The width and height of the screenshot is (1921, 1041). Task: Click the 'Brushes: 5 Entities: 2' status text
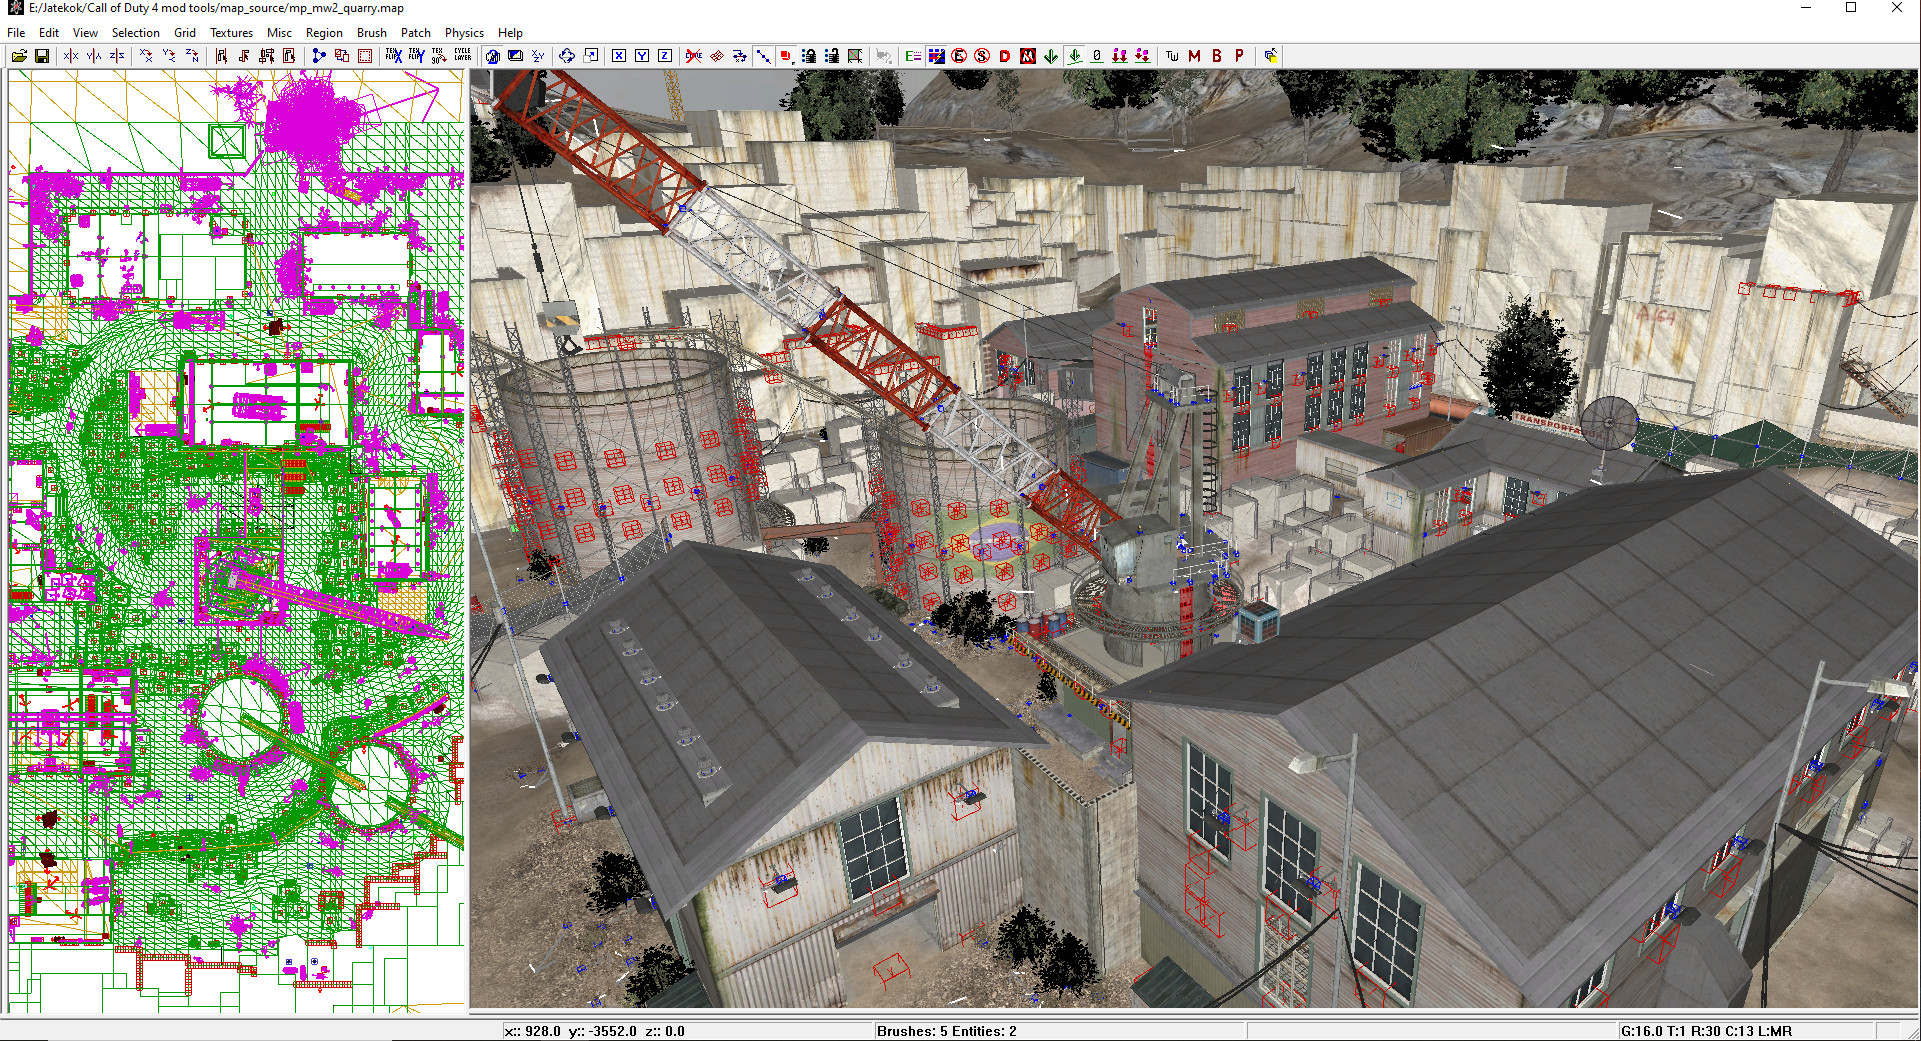pyautogui.click(x=947, y=1031)
